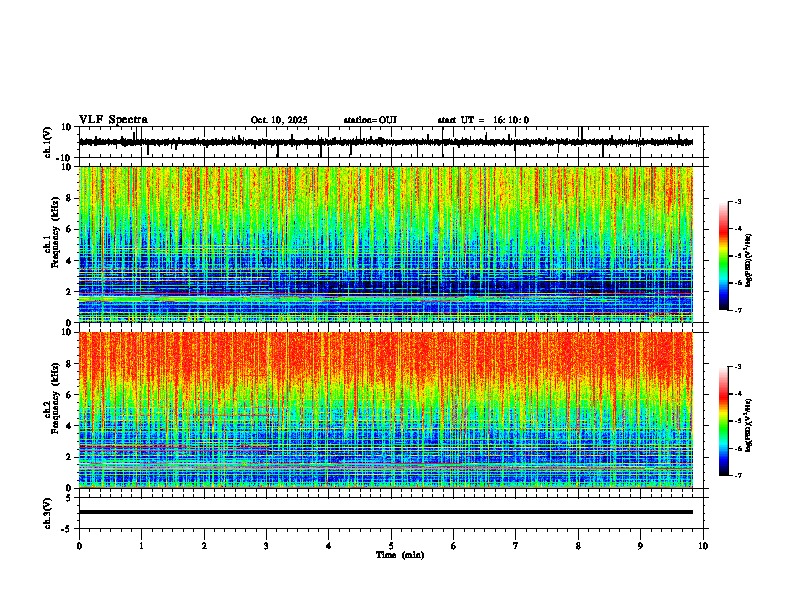Click the "Time (min)" x-axis label
This screenshot has width=792, height=612.
(400, 555)
